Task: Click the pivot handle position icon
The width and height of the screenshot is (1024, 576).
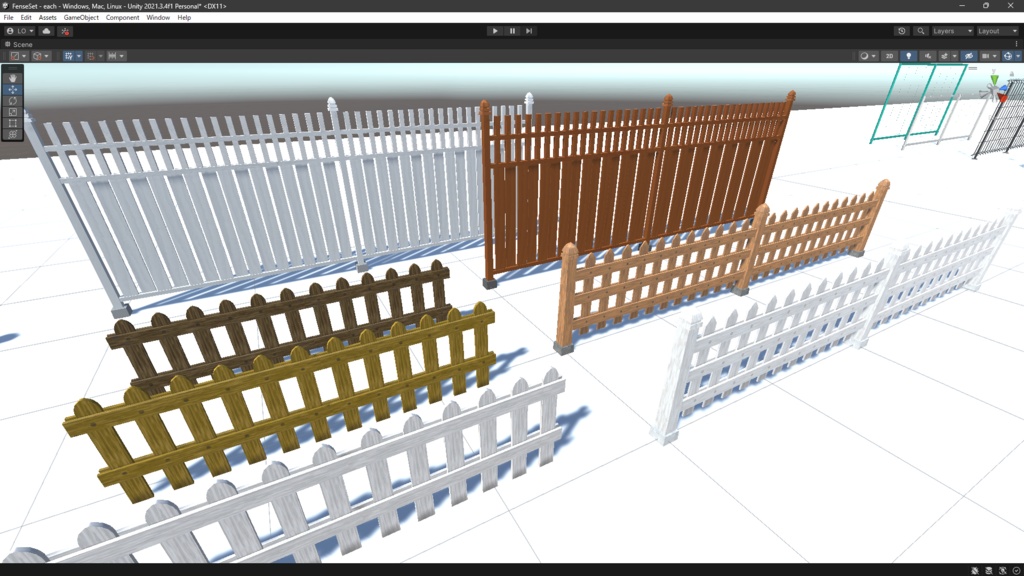Action: [x=14, y=56]
